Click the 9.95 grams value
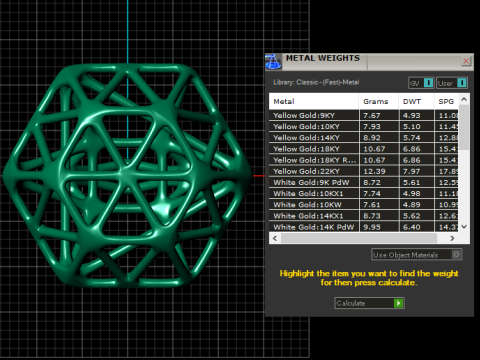Viewport: 480px width, 360px height. coord(372,227)
